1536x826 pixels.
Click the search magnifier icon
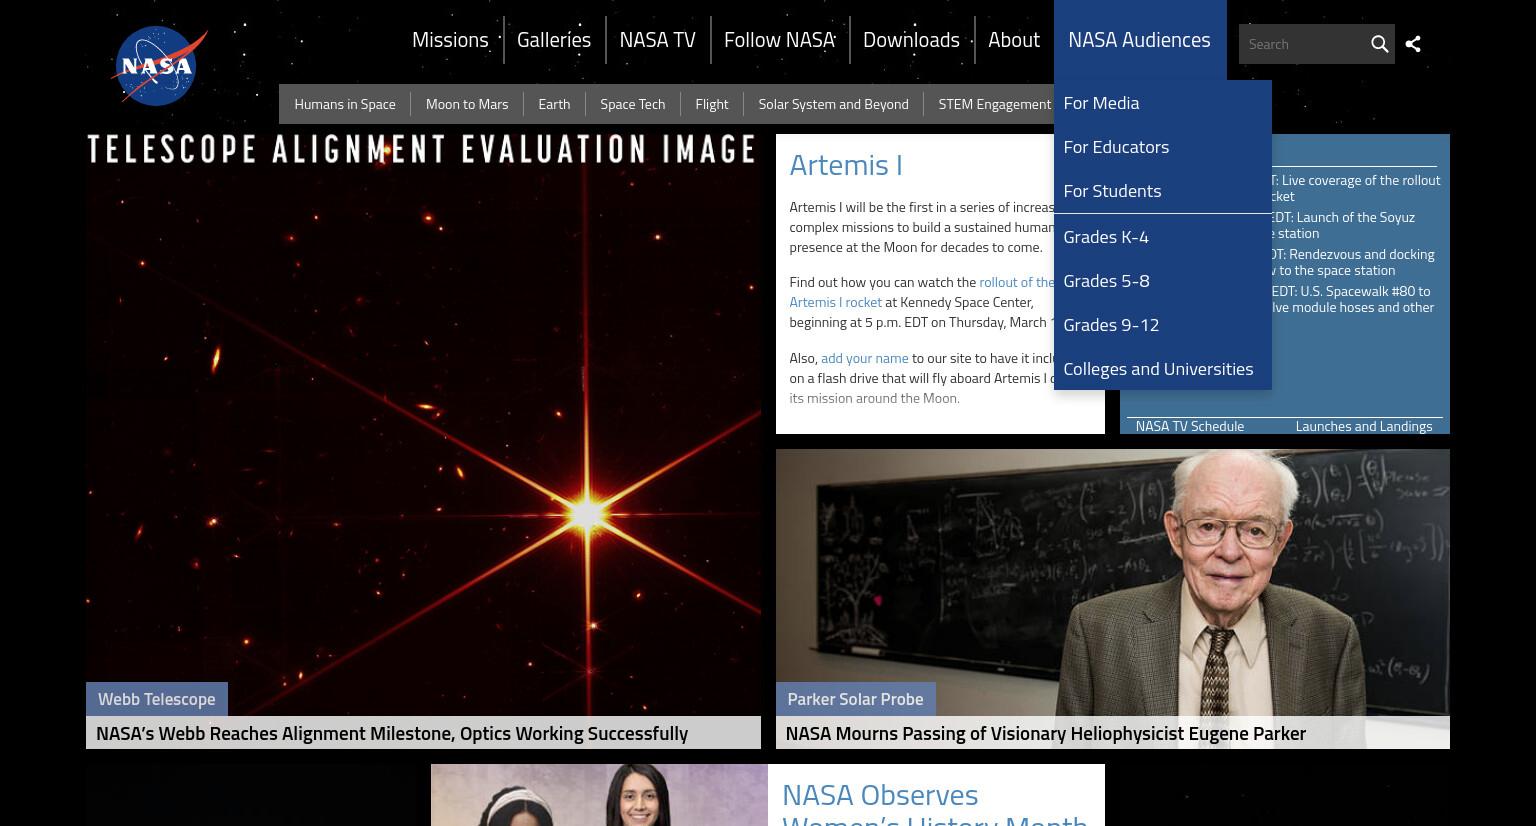click(1379, 44)
